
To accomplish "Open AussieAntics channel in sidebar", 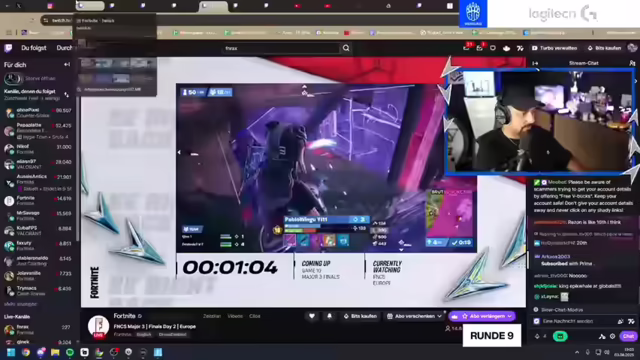I will click(38, 182).
